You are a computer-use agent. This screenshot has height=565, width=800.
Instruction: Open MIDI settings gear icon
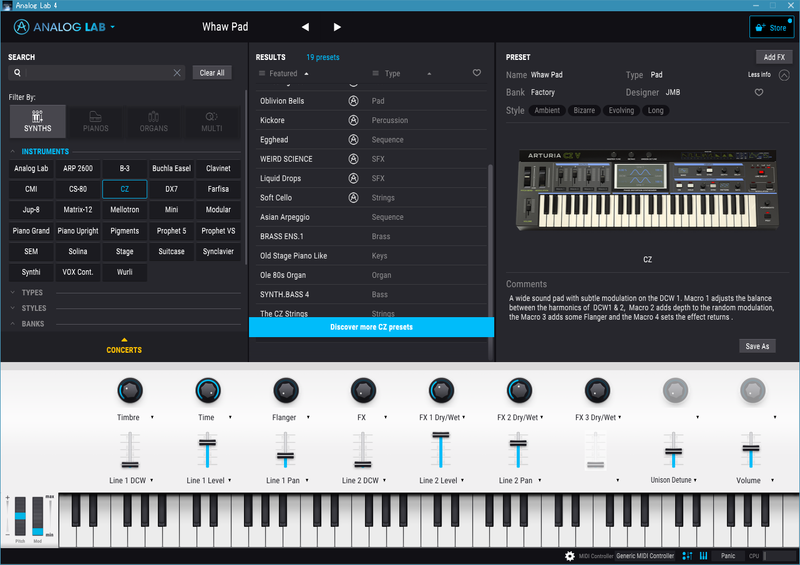click(x=570, y=556)
